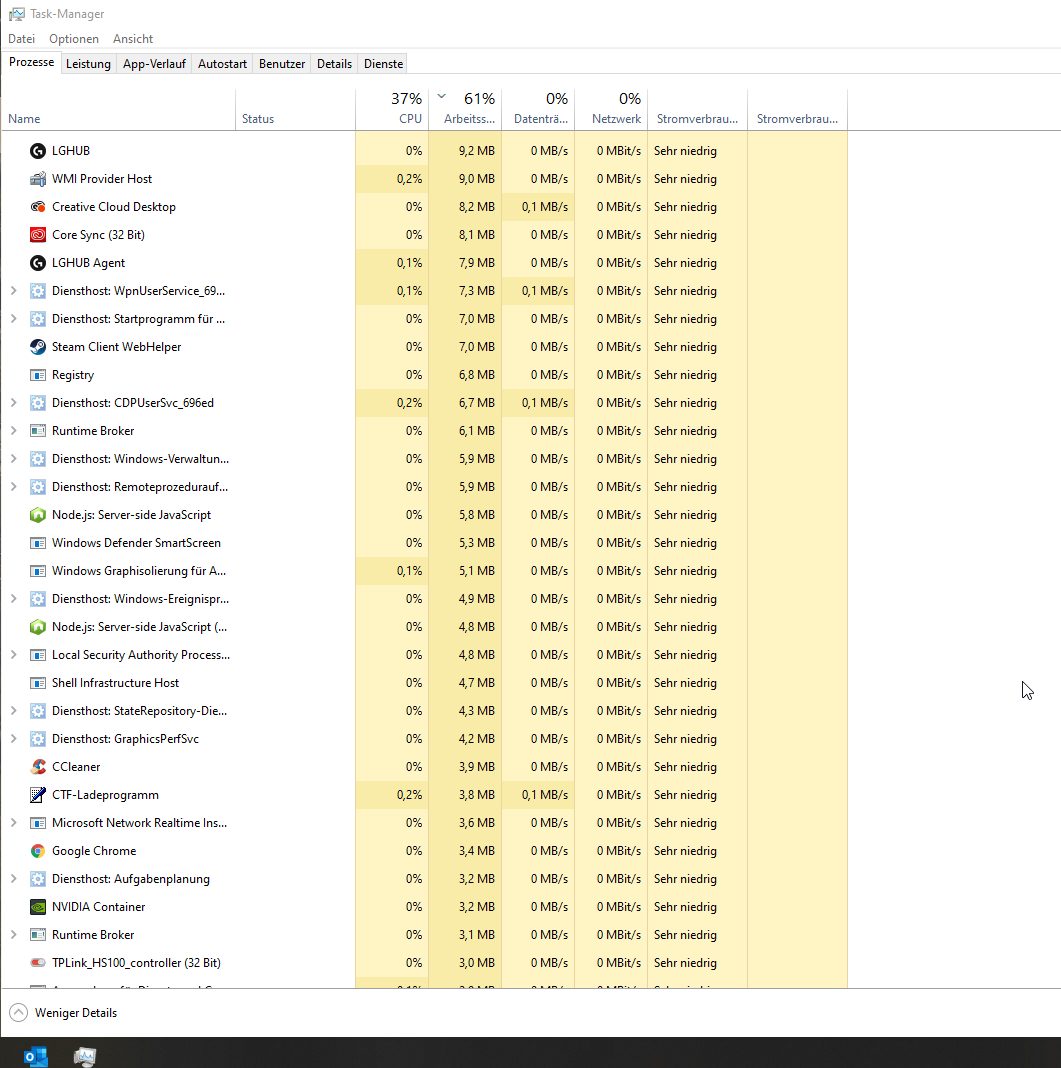Click the Steam Client WebHelper icon
Screen dimensions: 1061x1068
click(38, 347)
